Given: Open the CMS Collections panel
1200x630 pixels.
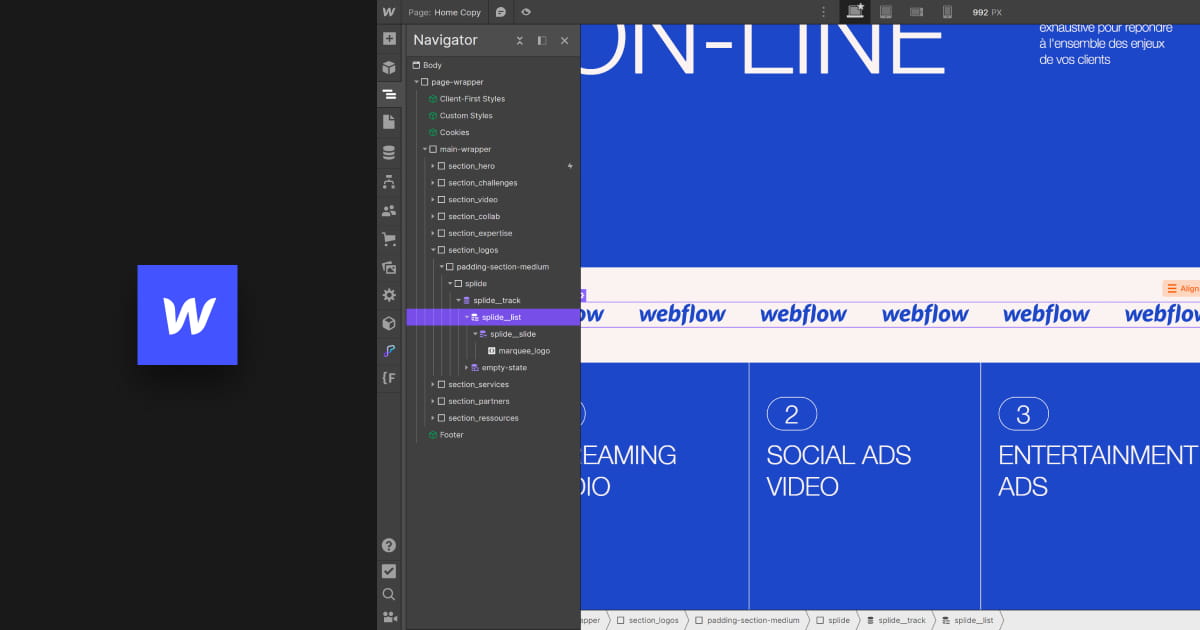Looking at the screenshot, I should (389, 153).
